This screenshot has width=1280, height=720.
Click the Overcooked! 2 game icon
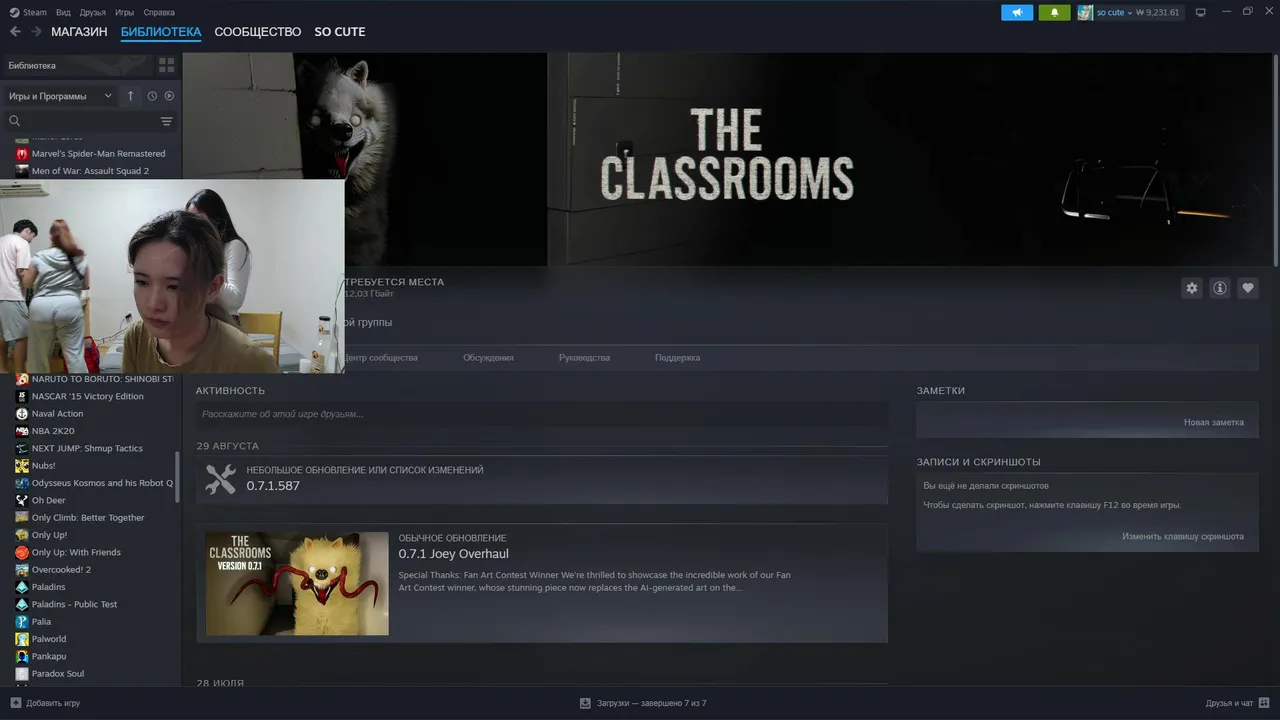pyautogui.click(x=22, y=570)
